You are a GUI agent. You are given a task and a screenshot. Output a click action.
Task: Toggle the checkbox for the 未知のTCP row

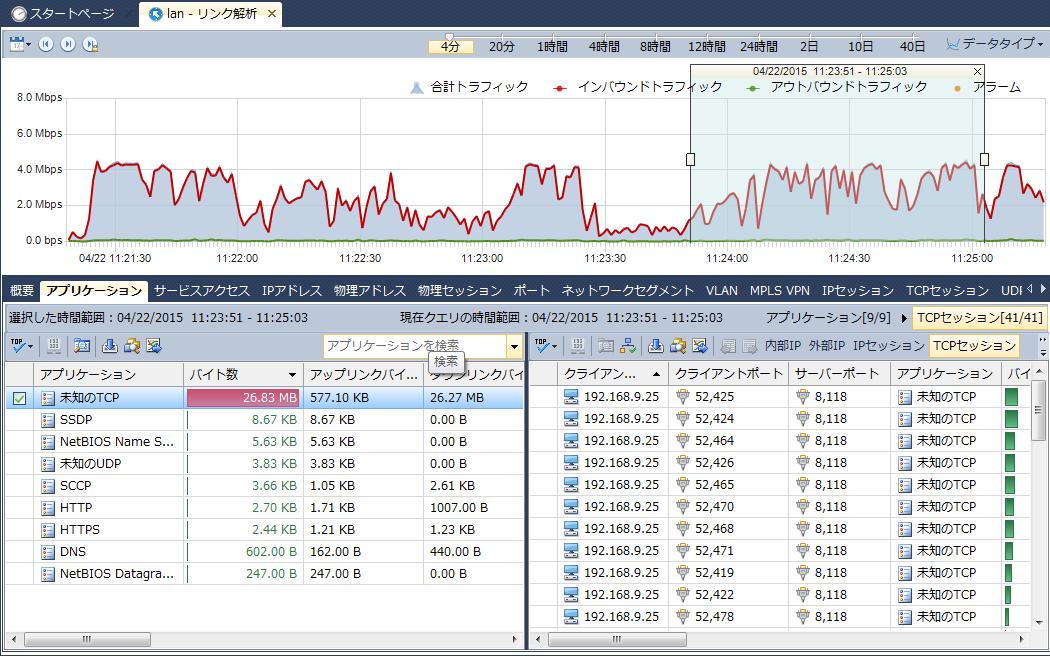[x=19, y=398]
